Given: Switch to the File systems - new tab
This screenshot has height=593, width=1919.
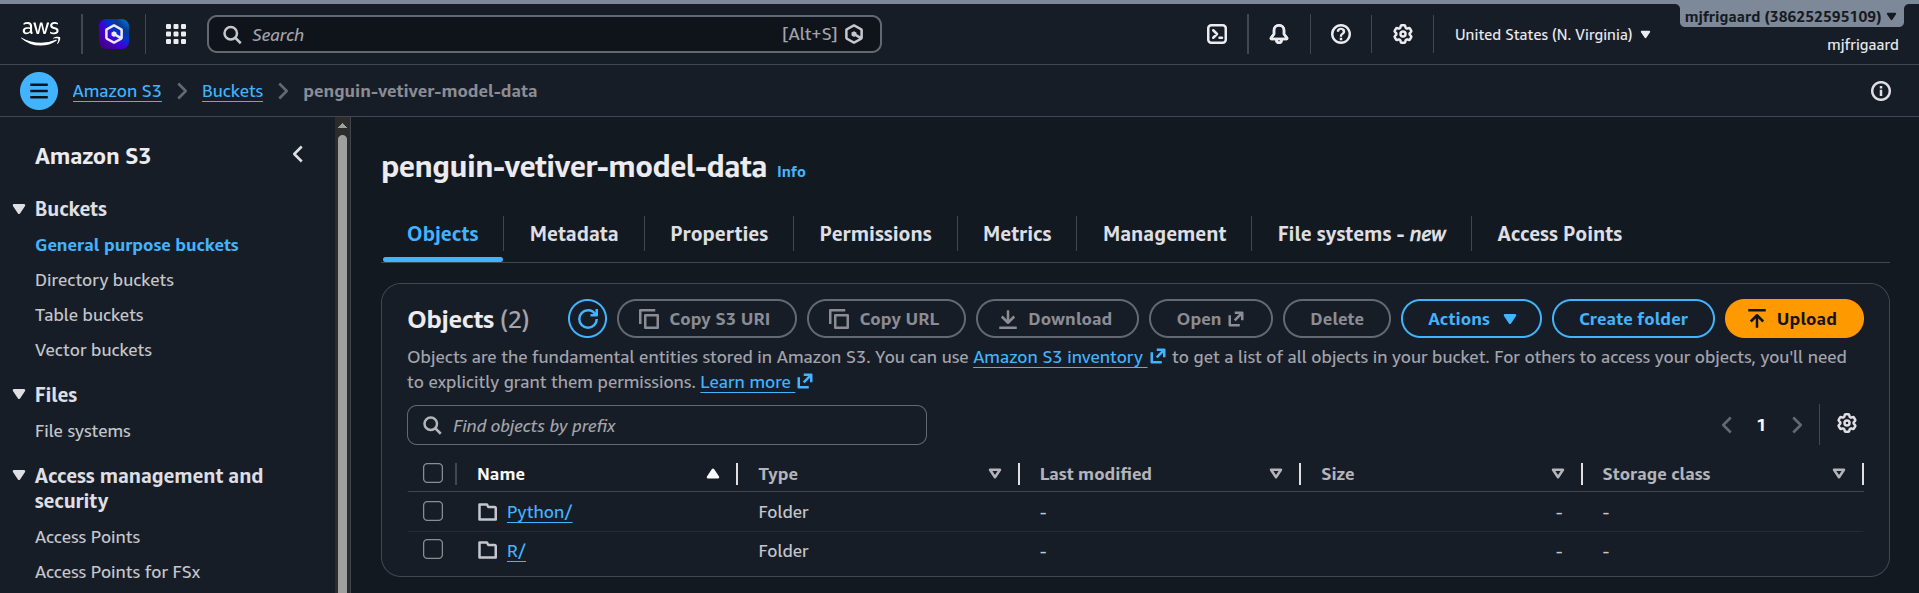Looking at the screenshot, I should point(1362,234).
